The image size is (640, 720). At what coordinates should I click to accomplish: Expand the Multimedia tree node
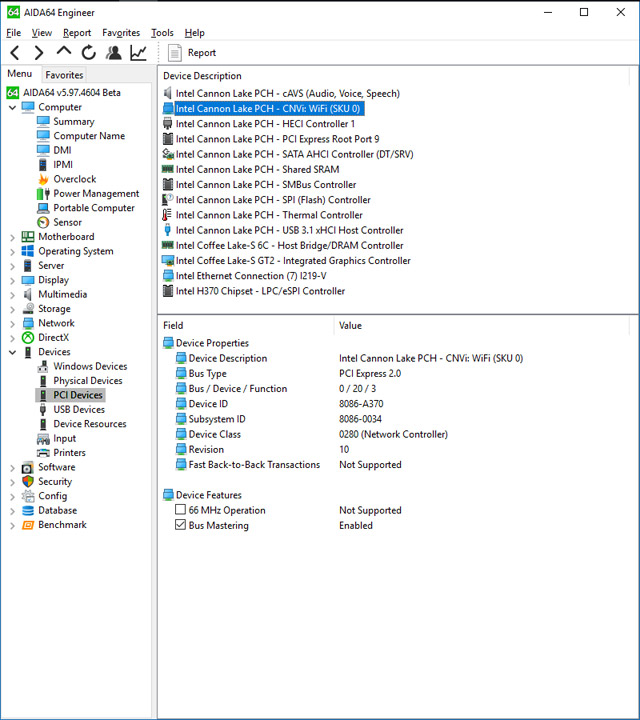click(12, 295)
